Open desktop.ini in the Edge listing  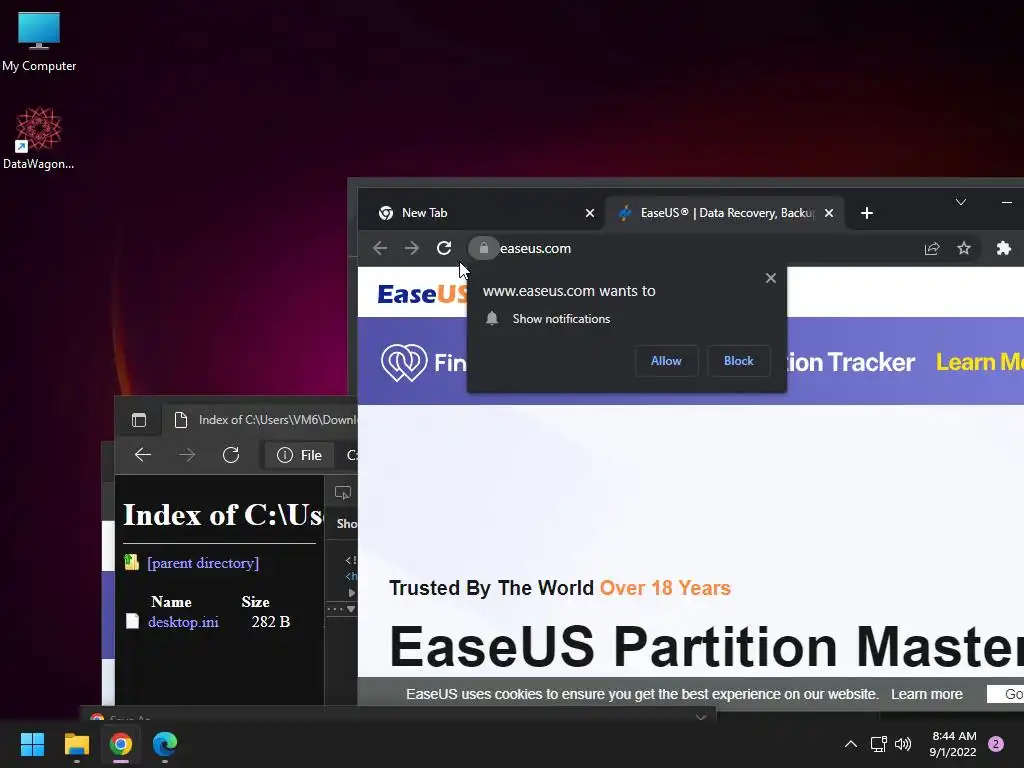click(x=184, y=622)
